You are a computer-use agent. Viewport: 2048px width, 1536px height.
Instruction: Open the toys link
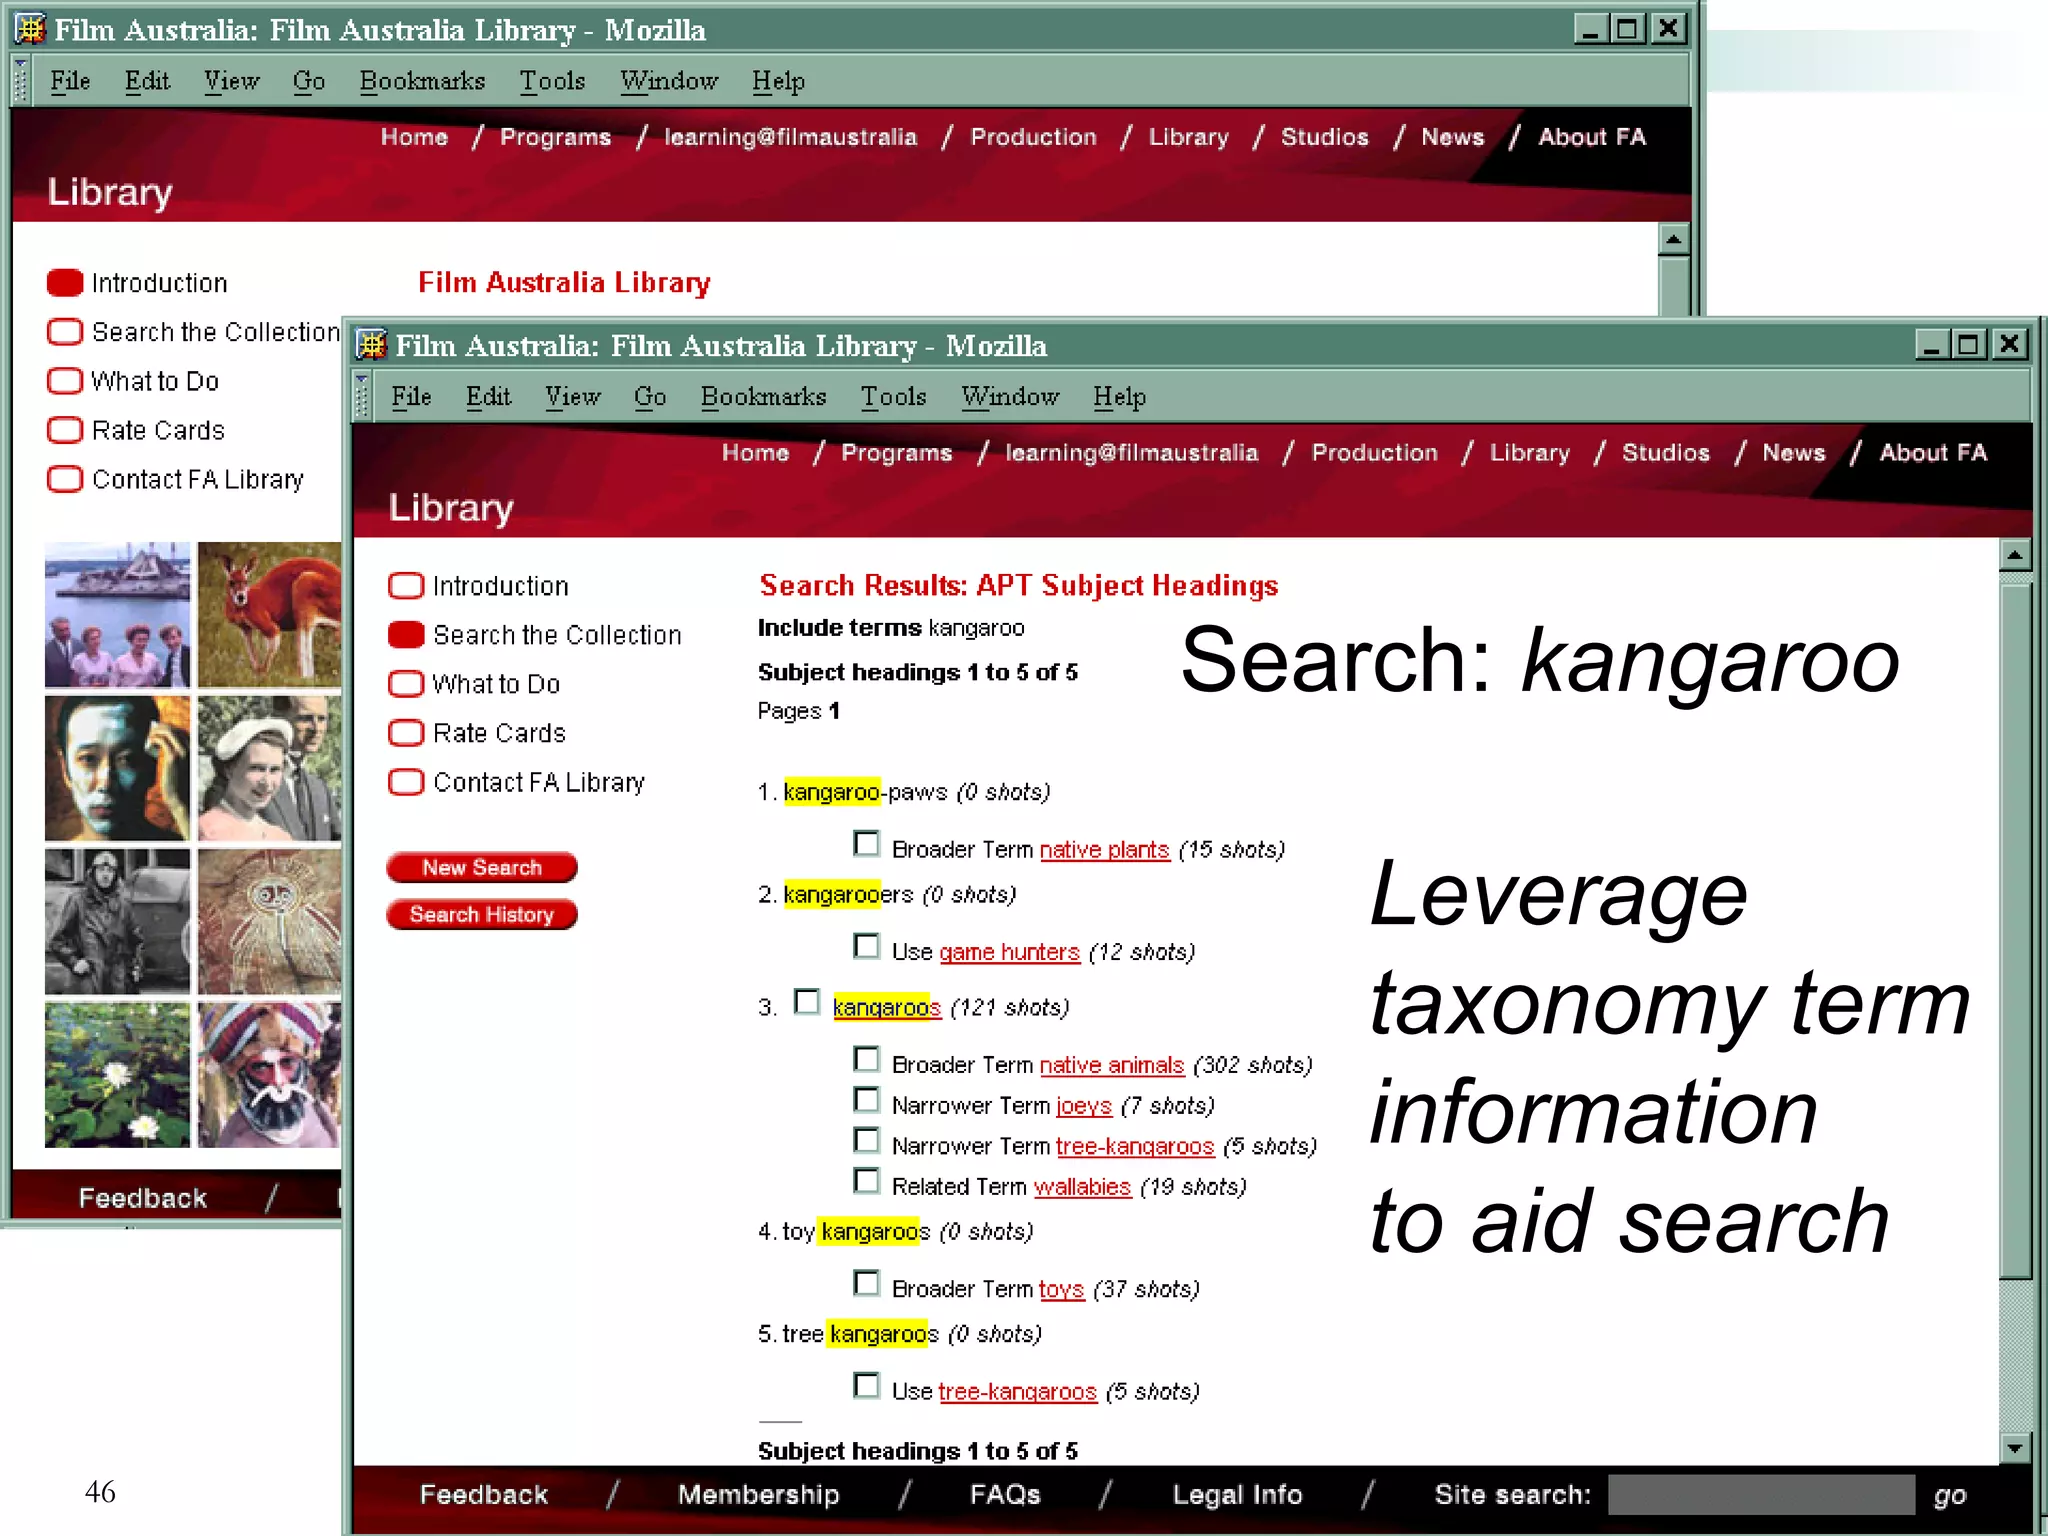pyautogui.click(x=1061, y=1289)
